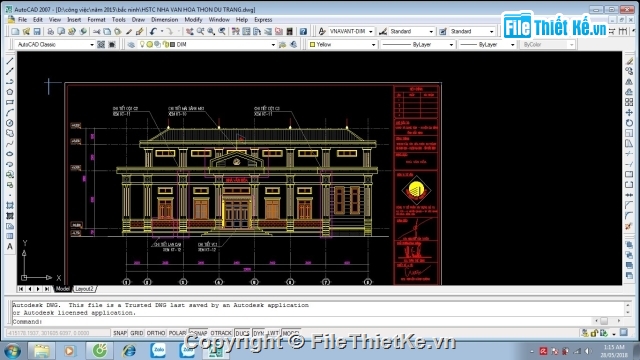Click the Save icon in toolbar
This screenshot has height=360, width=640.
(x=37, y=31)
